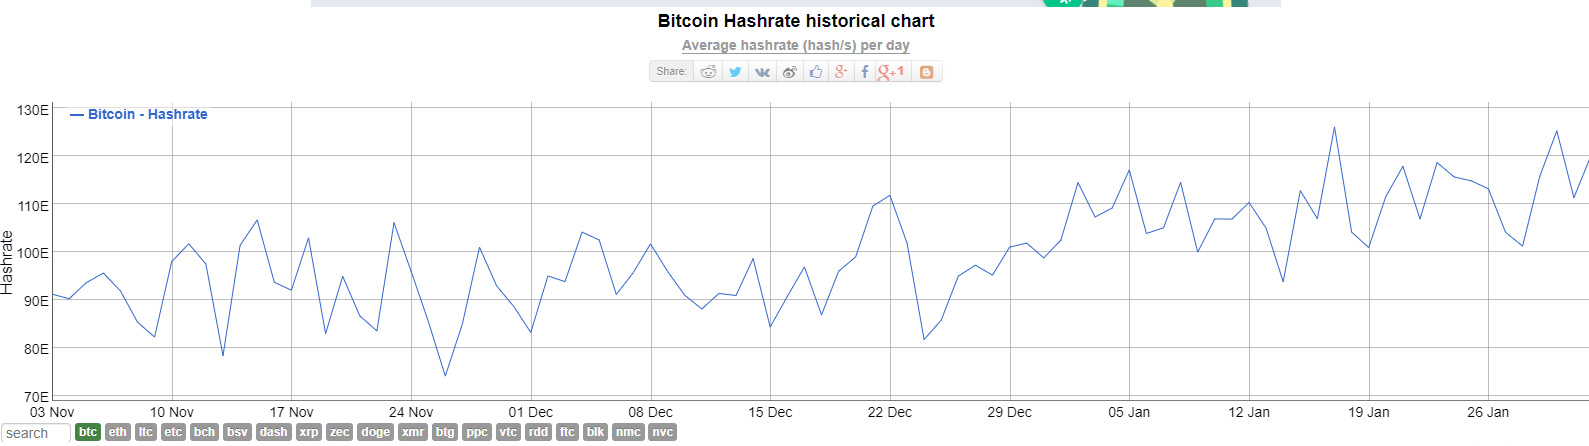Click the 70E y-axis label

(37, 396)
